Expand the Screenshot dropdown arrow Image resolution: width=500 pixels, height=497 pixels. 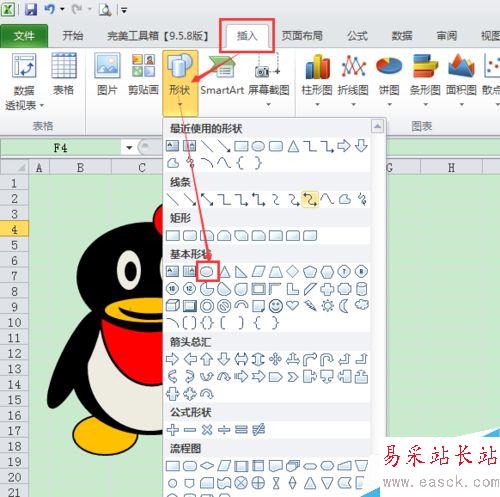point(268,104)
